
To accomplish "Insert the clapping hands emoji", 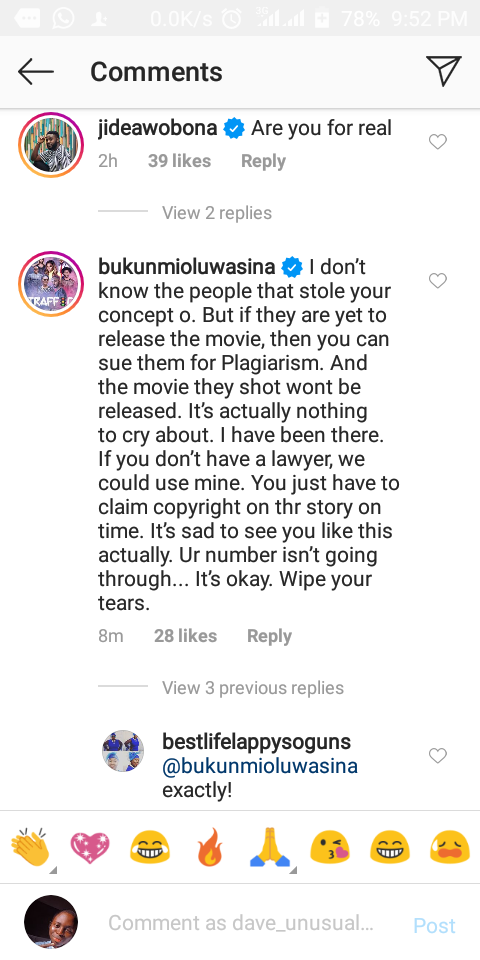I will tap(30, 847).
